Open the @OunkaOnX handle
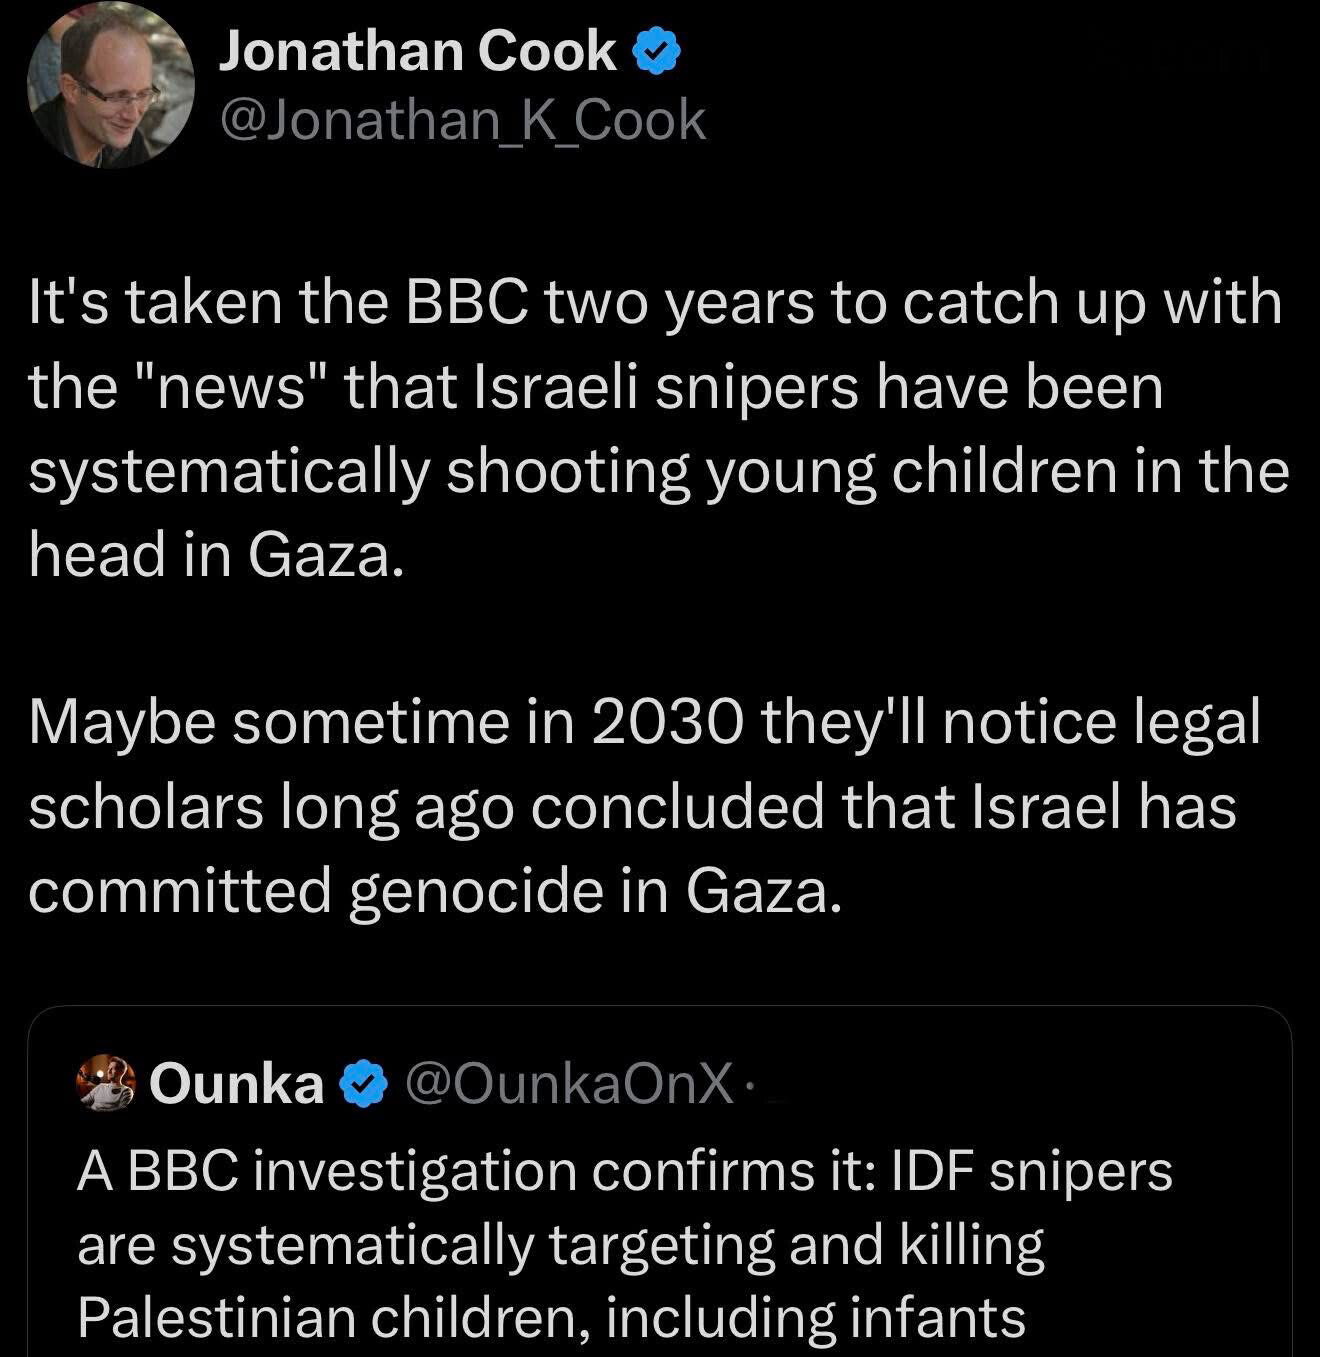1320x1357 pixels. (x=568, y=1084)
